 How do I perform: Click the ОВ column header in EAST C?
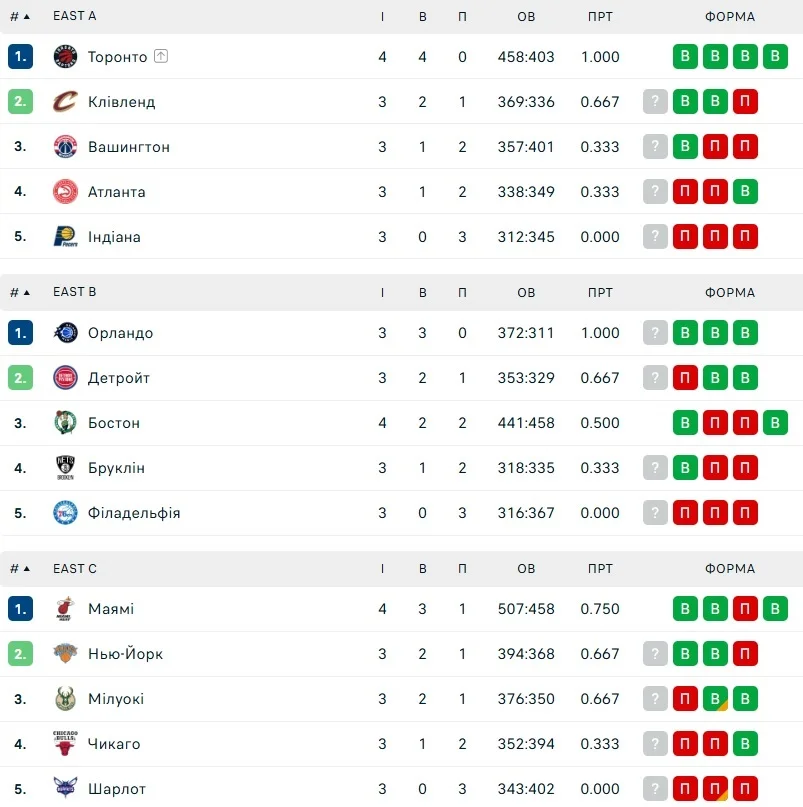(x=526, y=569)
